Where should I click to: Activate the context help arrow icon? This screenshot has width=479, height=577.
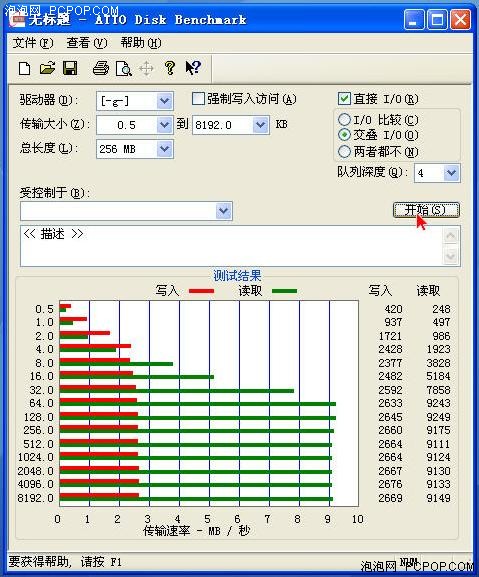point(193,68)
